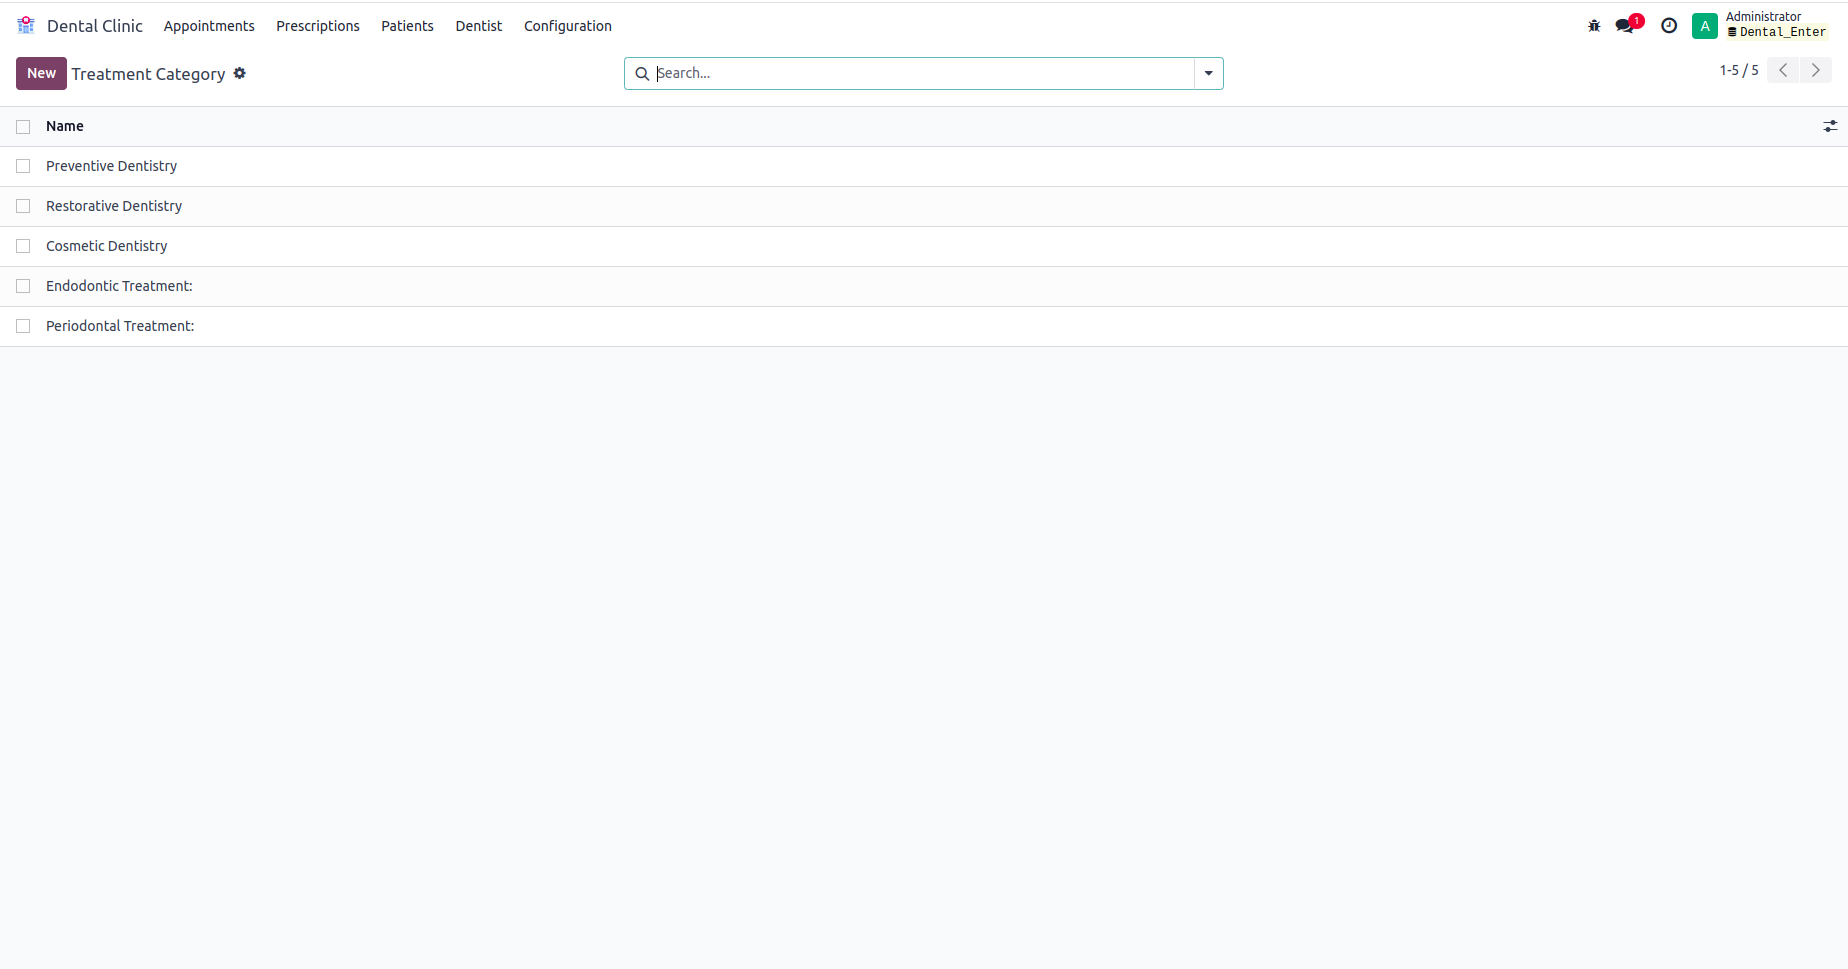Open the Dentist menu
The height and width of the screenshot is (969, 1848).
[x=479, y=26]
